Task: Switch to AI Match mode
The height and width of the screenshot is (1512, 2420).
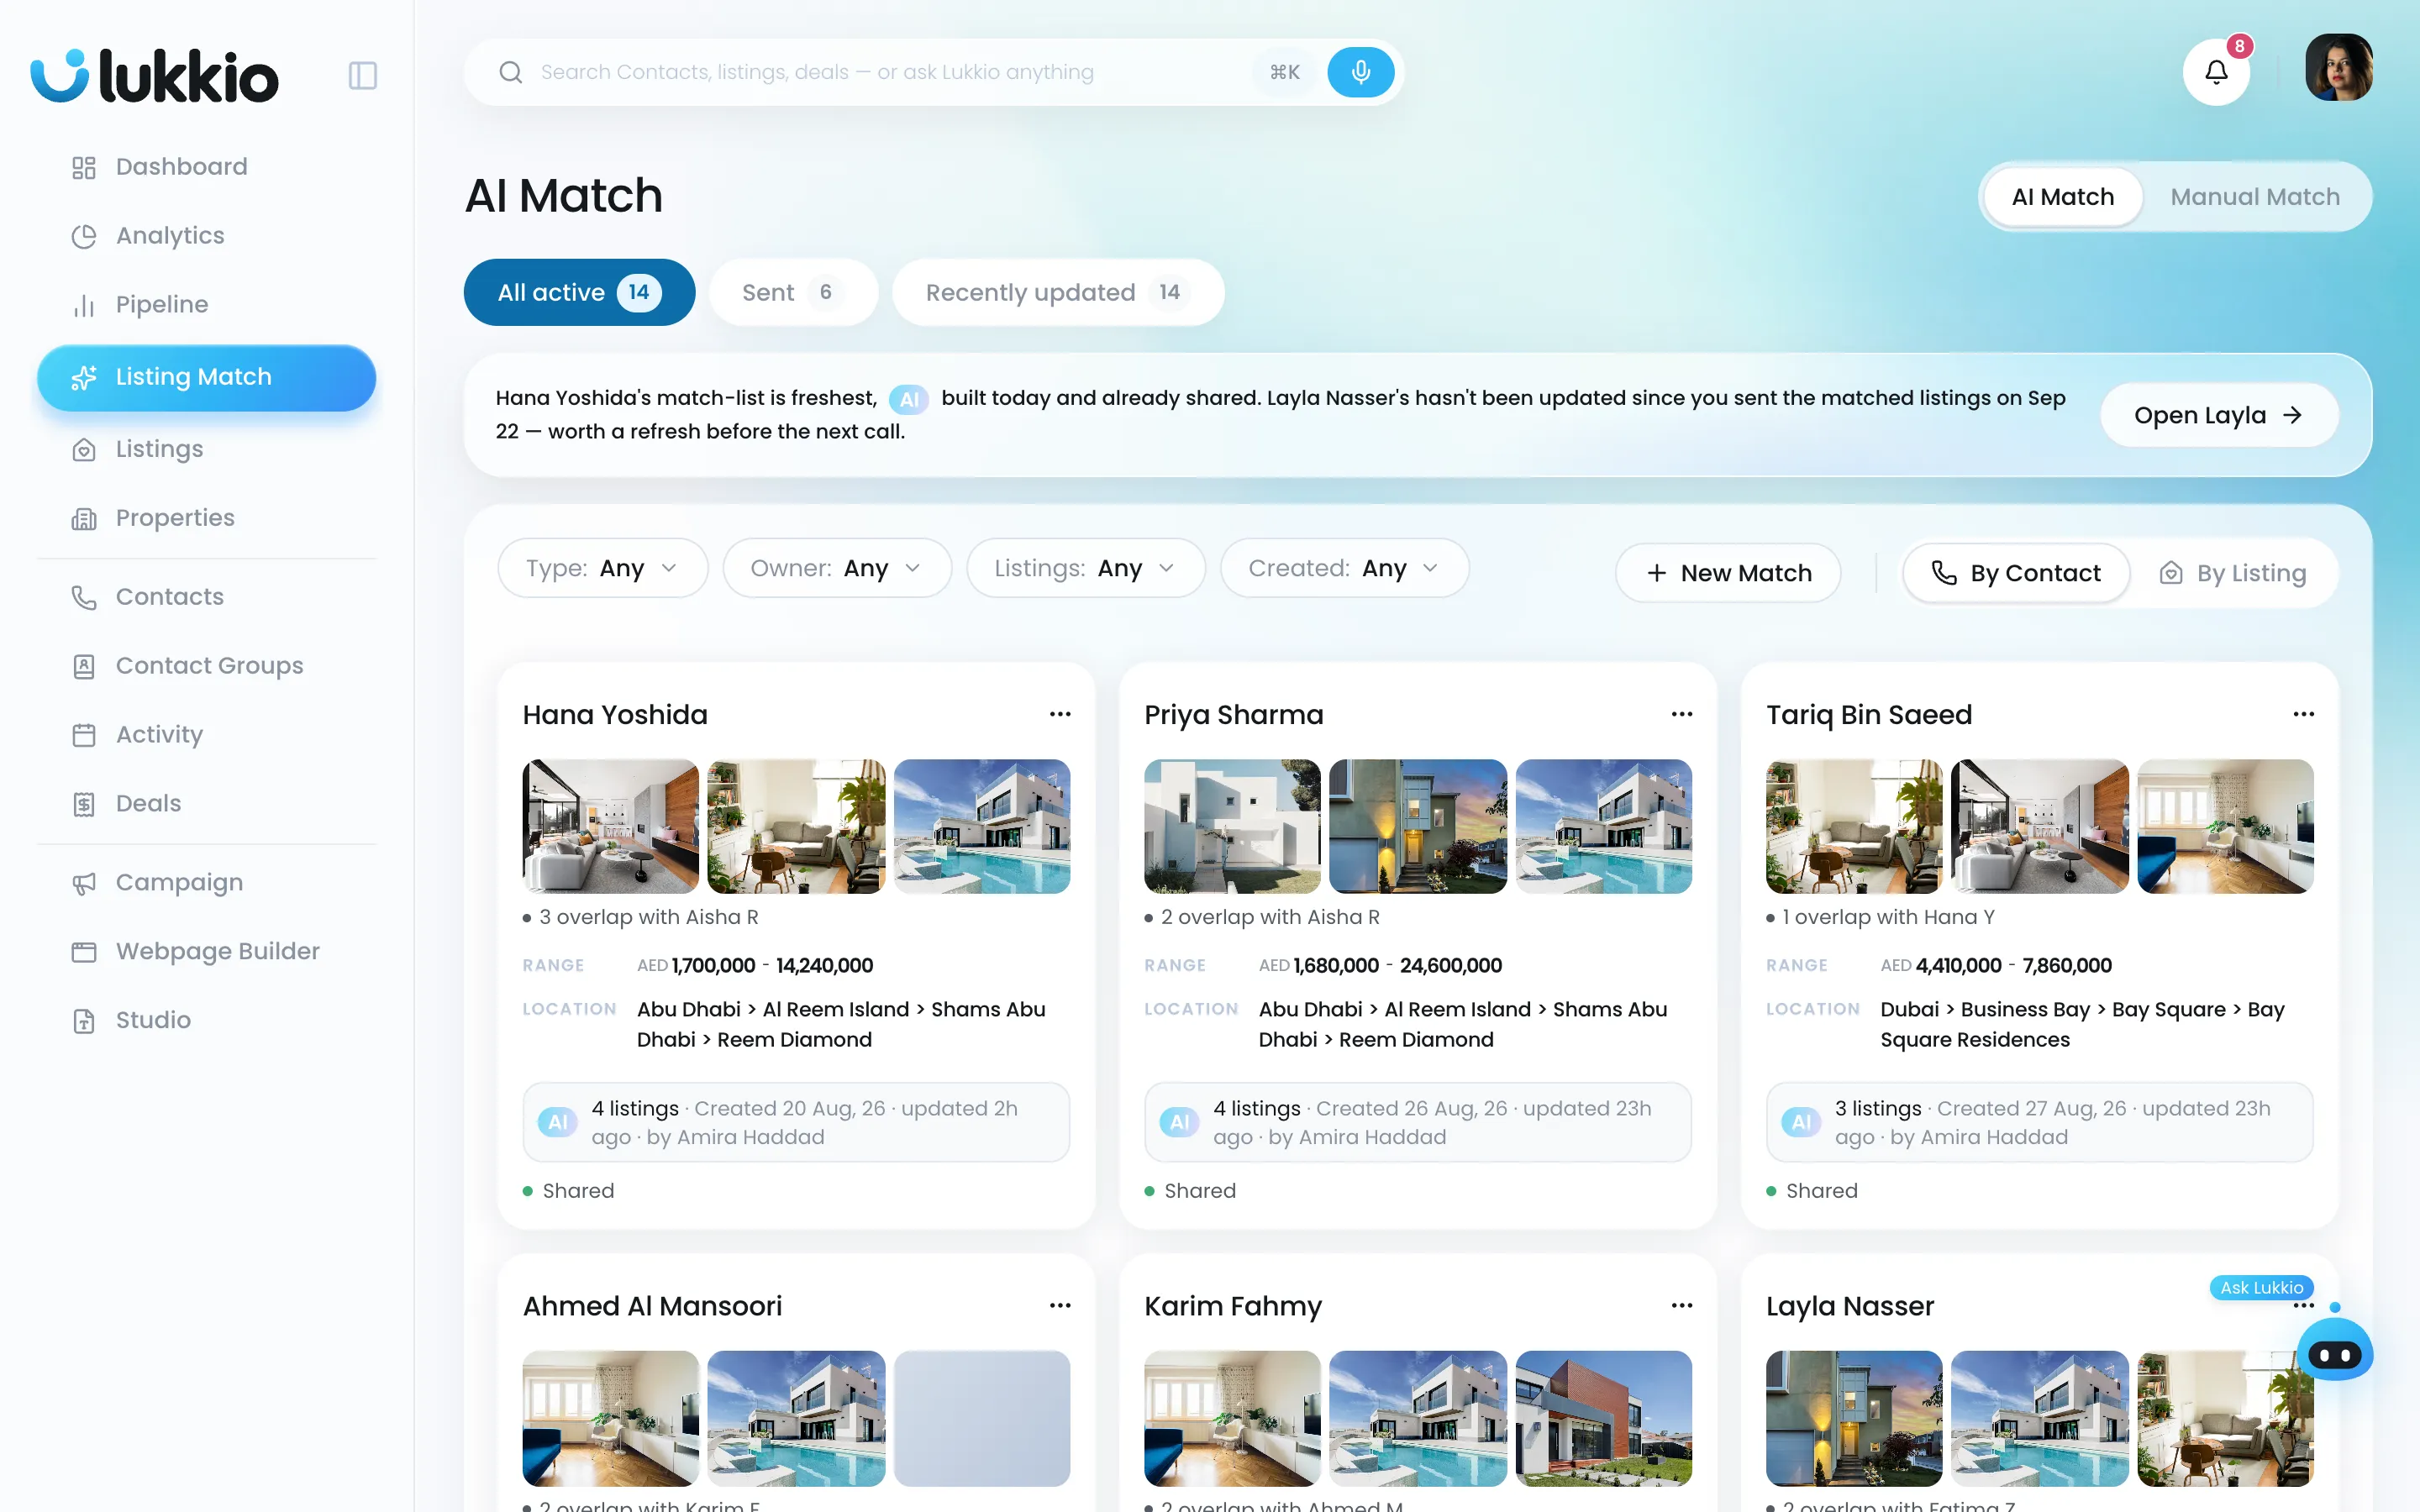Action: tap(2062, 197)
